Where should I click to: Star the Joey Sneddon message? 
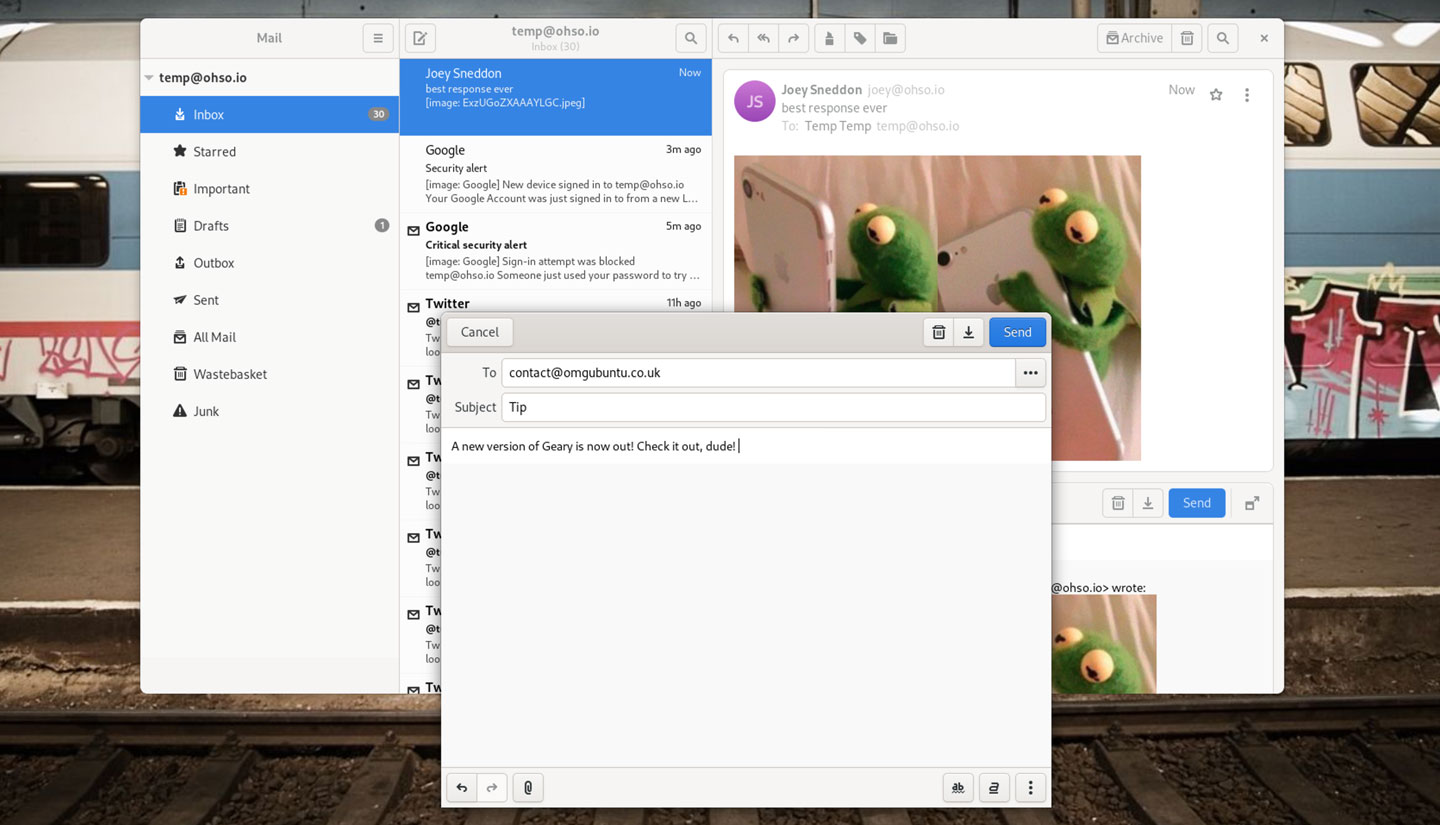point(1216,95)
